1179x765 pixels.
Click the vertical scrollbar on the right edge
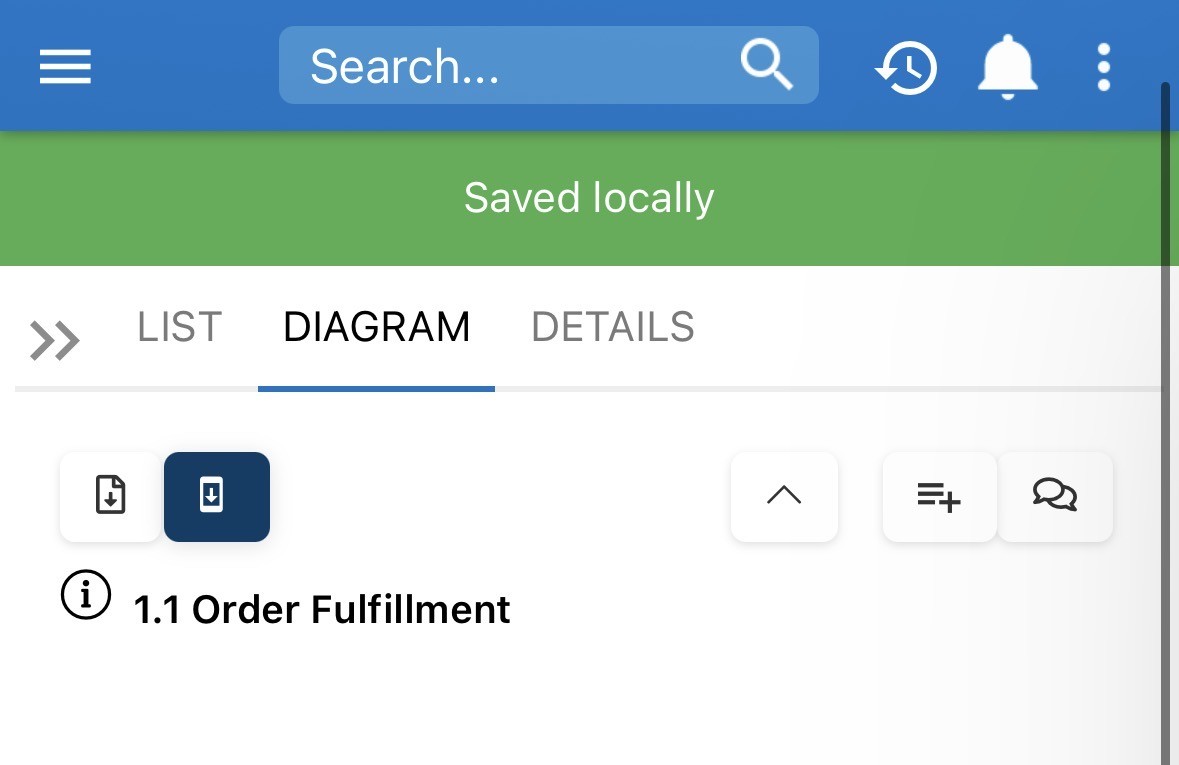[1165, 400]
